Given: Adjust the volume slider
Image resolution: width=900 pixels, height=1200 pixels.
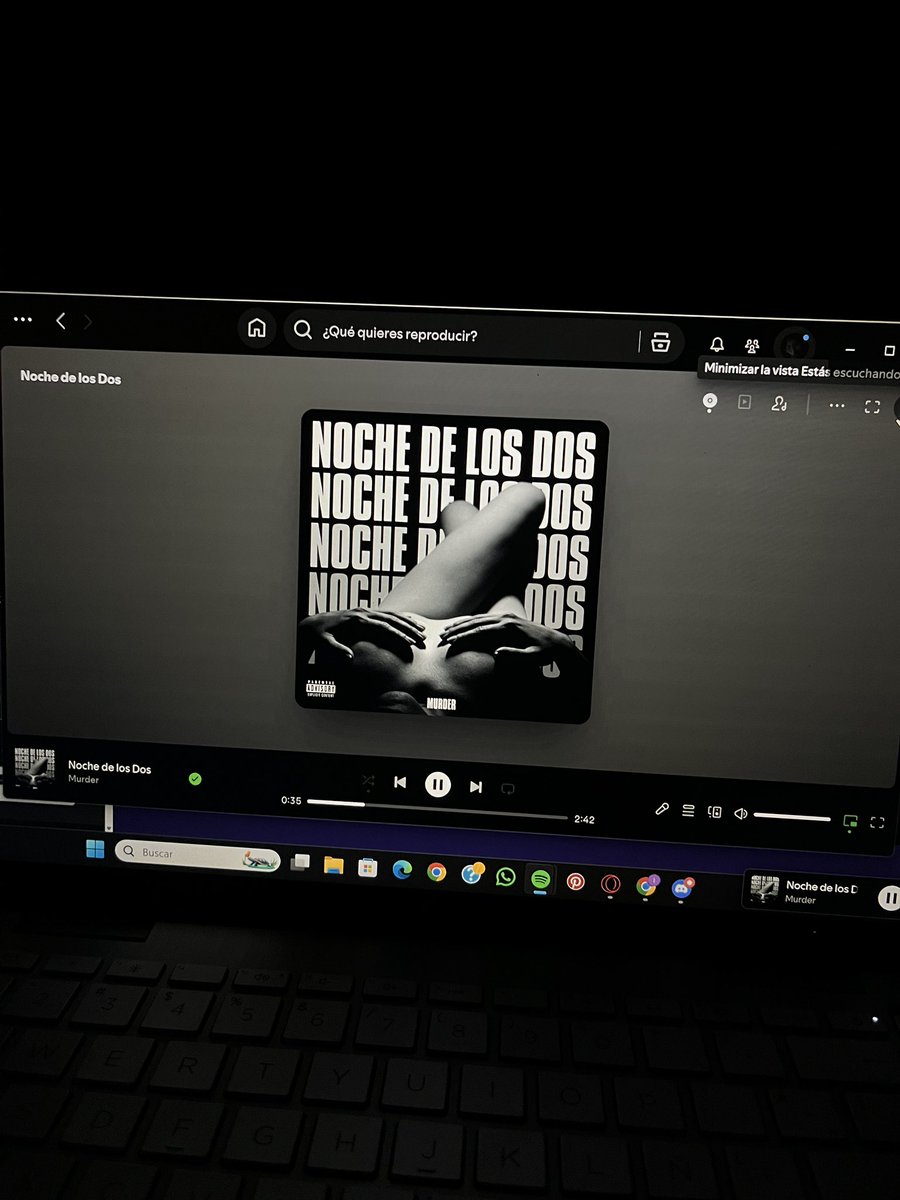Looking at the screenshot, I should [x=792, y=817].
